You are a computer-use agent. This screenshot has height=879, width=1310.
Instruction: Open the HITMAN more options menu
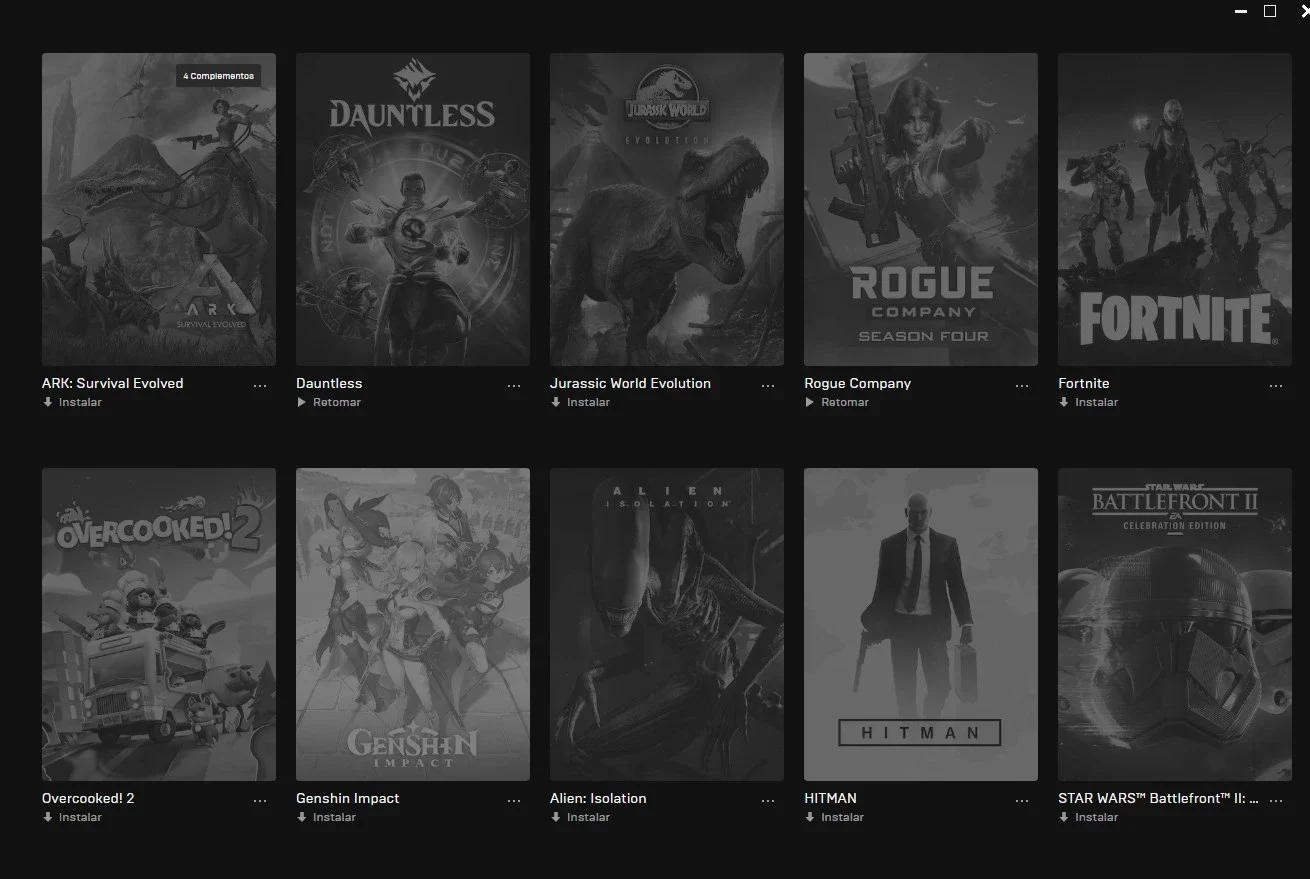click(1022, 800)
